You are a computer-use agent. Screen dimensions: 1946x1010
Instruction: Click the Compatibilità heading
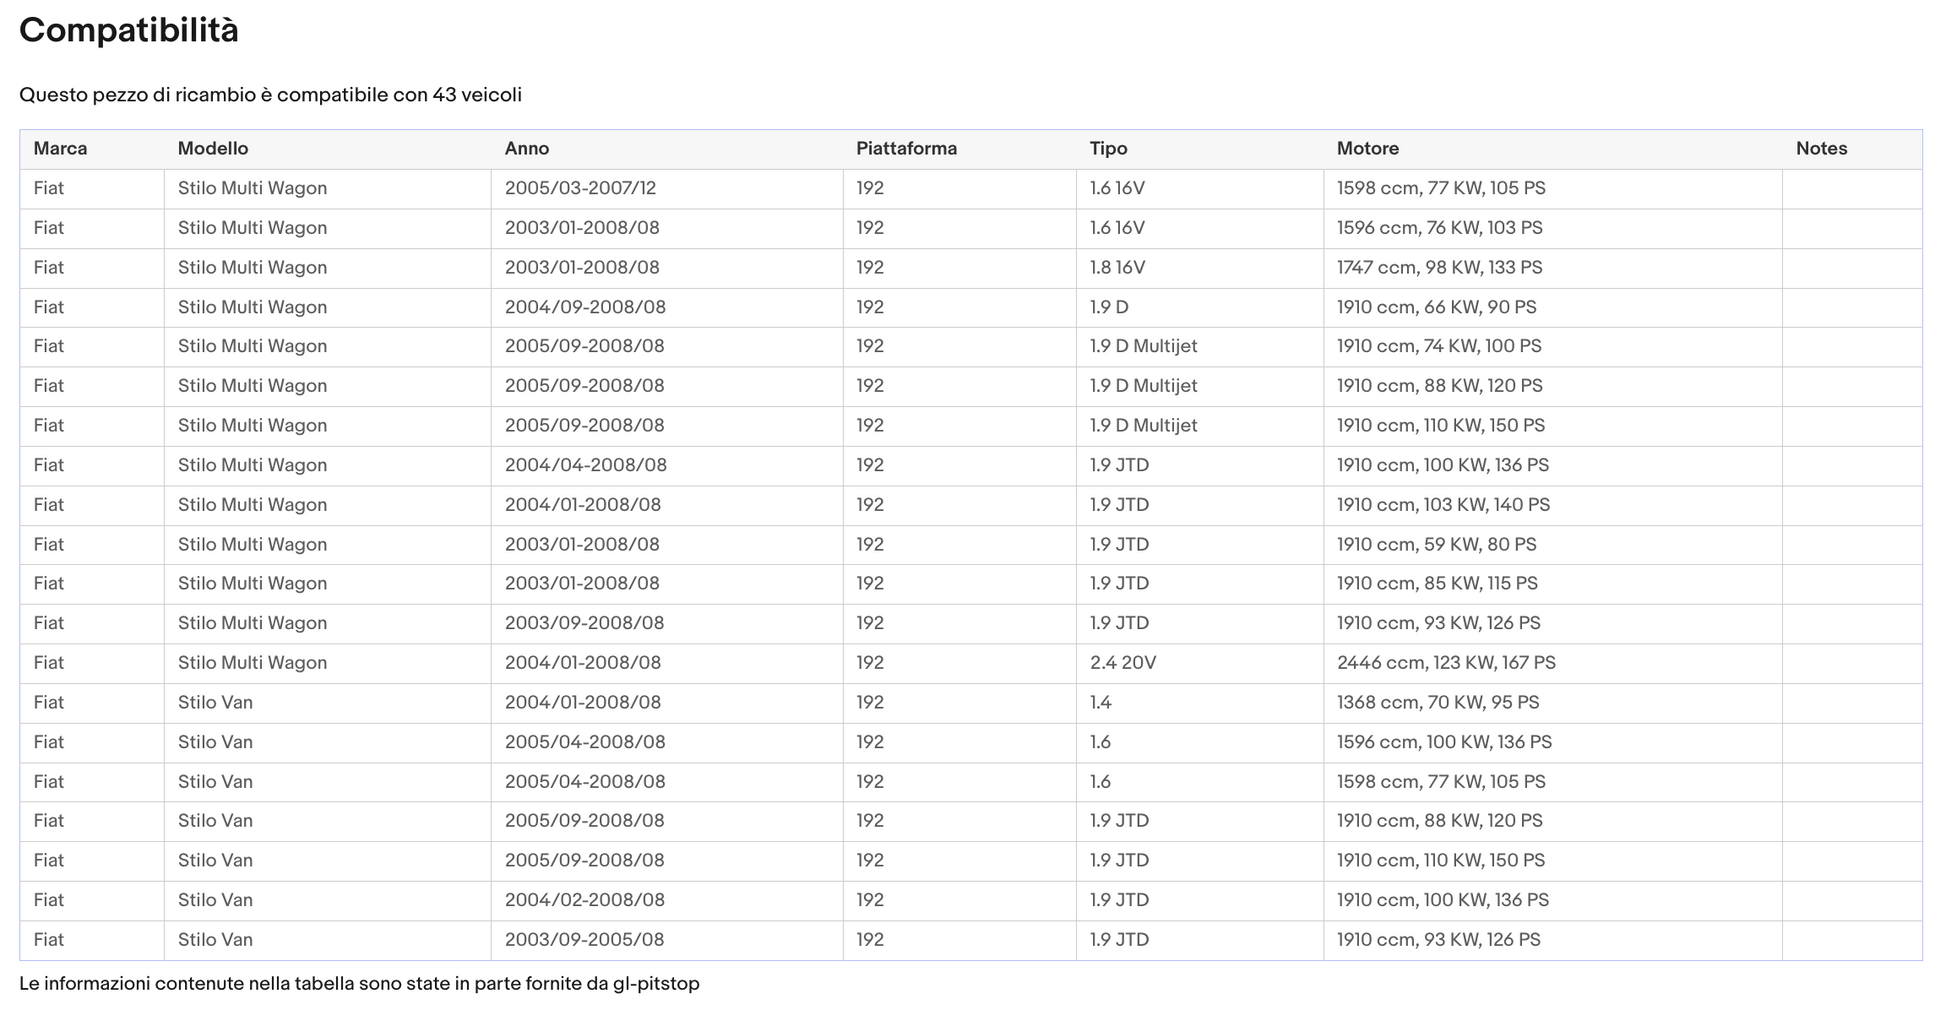pos(129,31)
